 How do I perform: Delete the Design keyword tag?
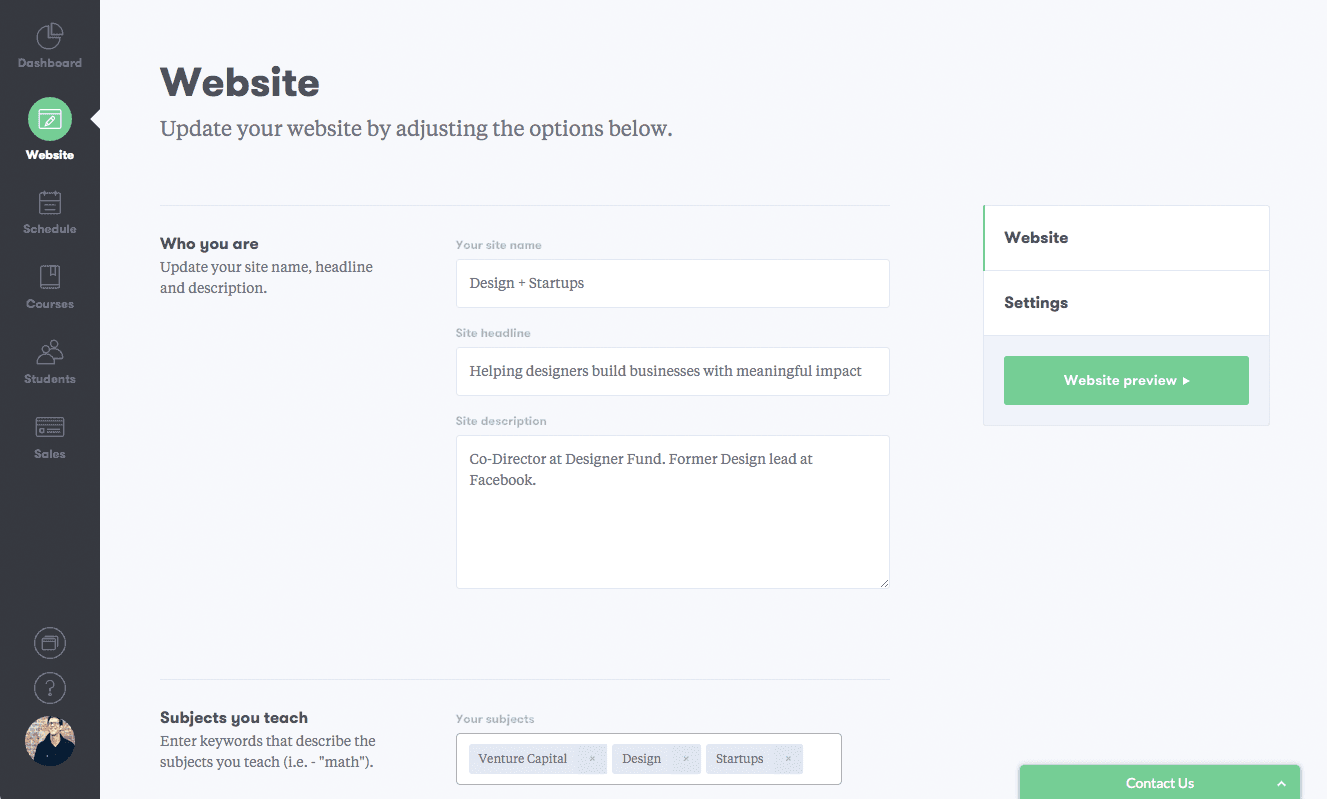688,758
